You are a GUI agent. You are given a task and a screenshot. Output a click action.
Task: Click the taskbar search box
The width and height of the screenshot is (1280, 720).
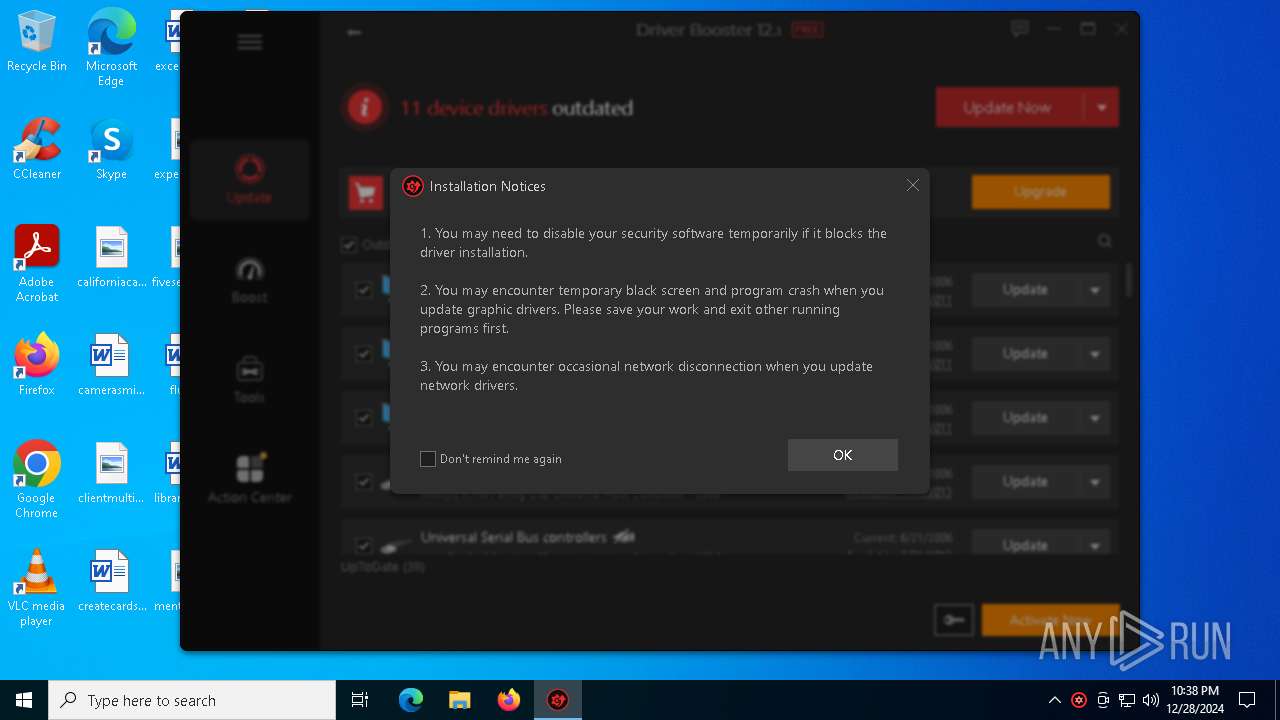coord(192,700)
